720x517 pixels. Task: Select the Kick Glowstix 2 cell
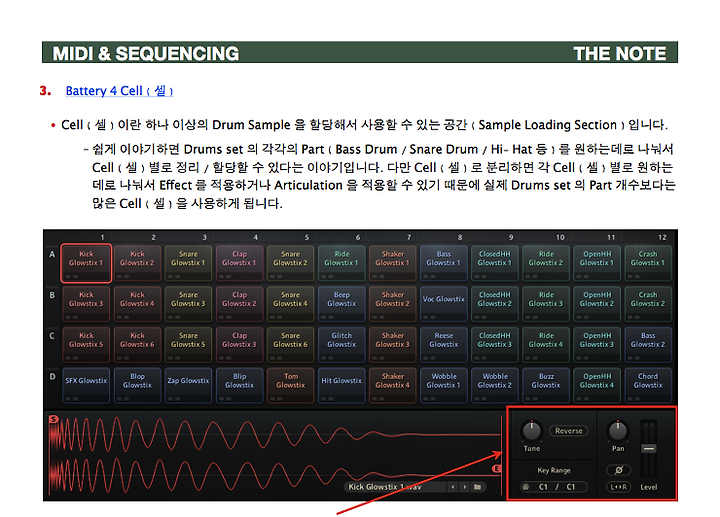(137, 263)
